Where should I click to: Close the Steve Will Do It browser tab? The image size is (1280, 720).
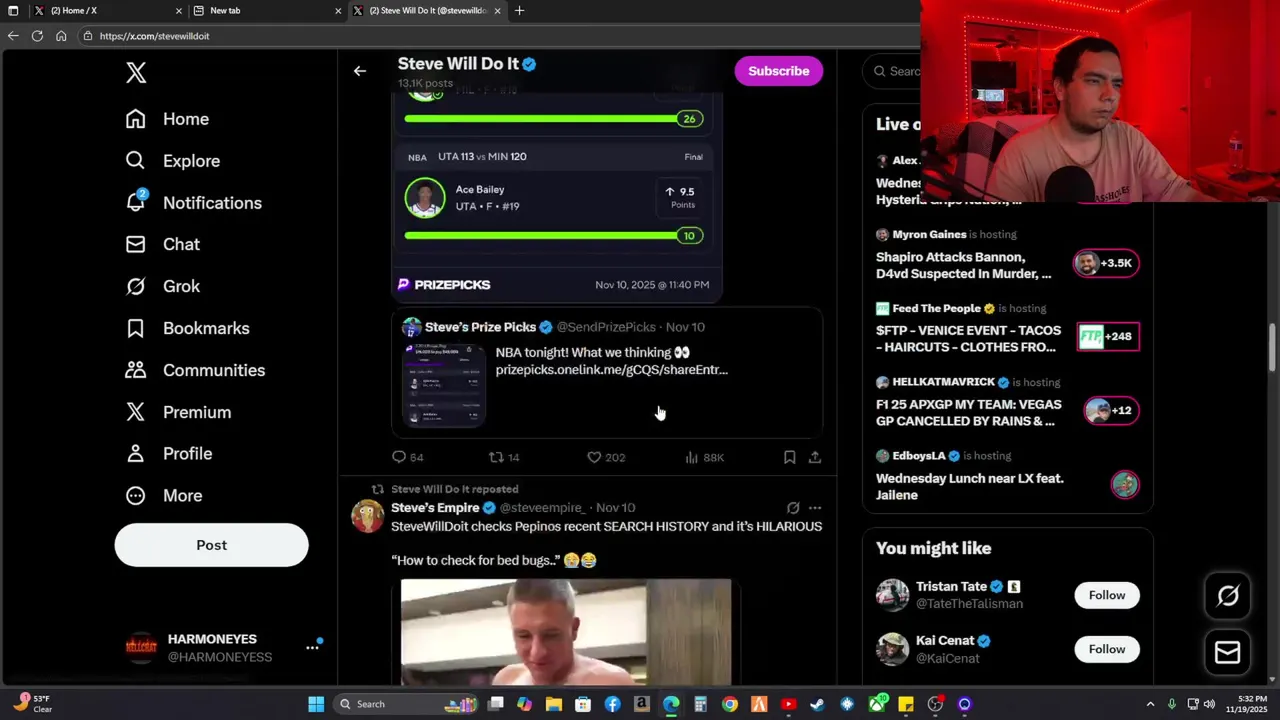[x=497, y=11]
